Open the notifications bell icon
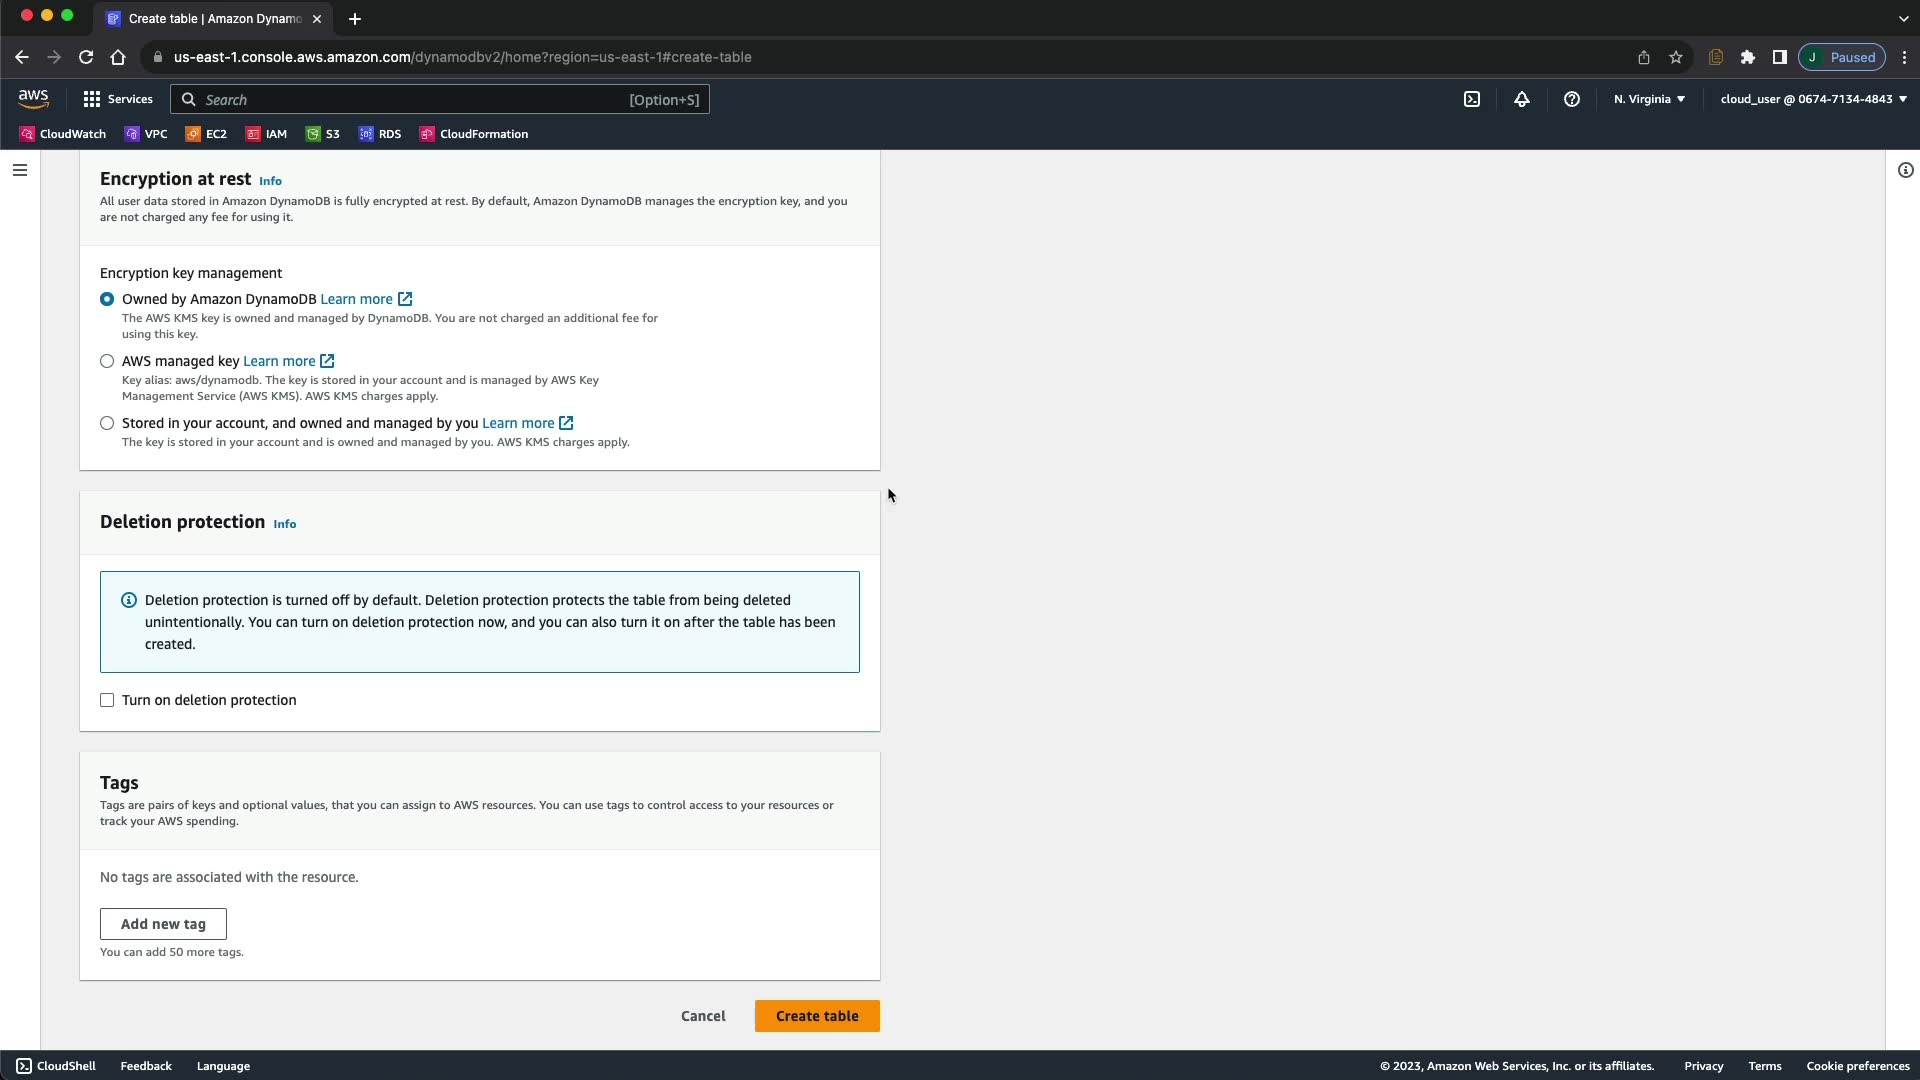The height and width of the screenshot is (1080, 1920). pos(1521,99)
